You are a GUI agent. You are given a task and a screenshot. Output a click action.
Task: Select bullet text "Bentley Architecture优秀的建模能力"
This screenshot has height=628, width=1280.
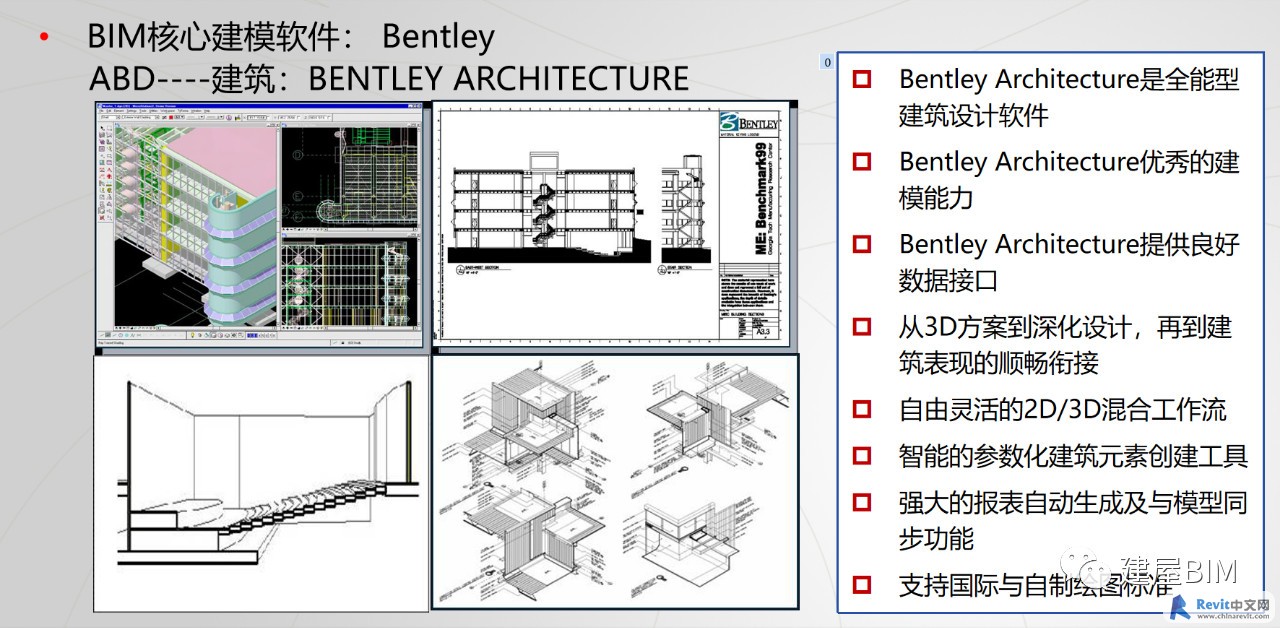pyautogui.click(x=1068, y=179)
